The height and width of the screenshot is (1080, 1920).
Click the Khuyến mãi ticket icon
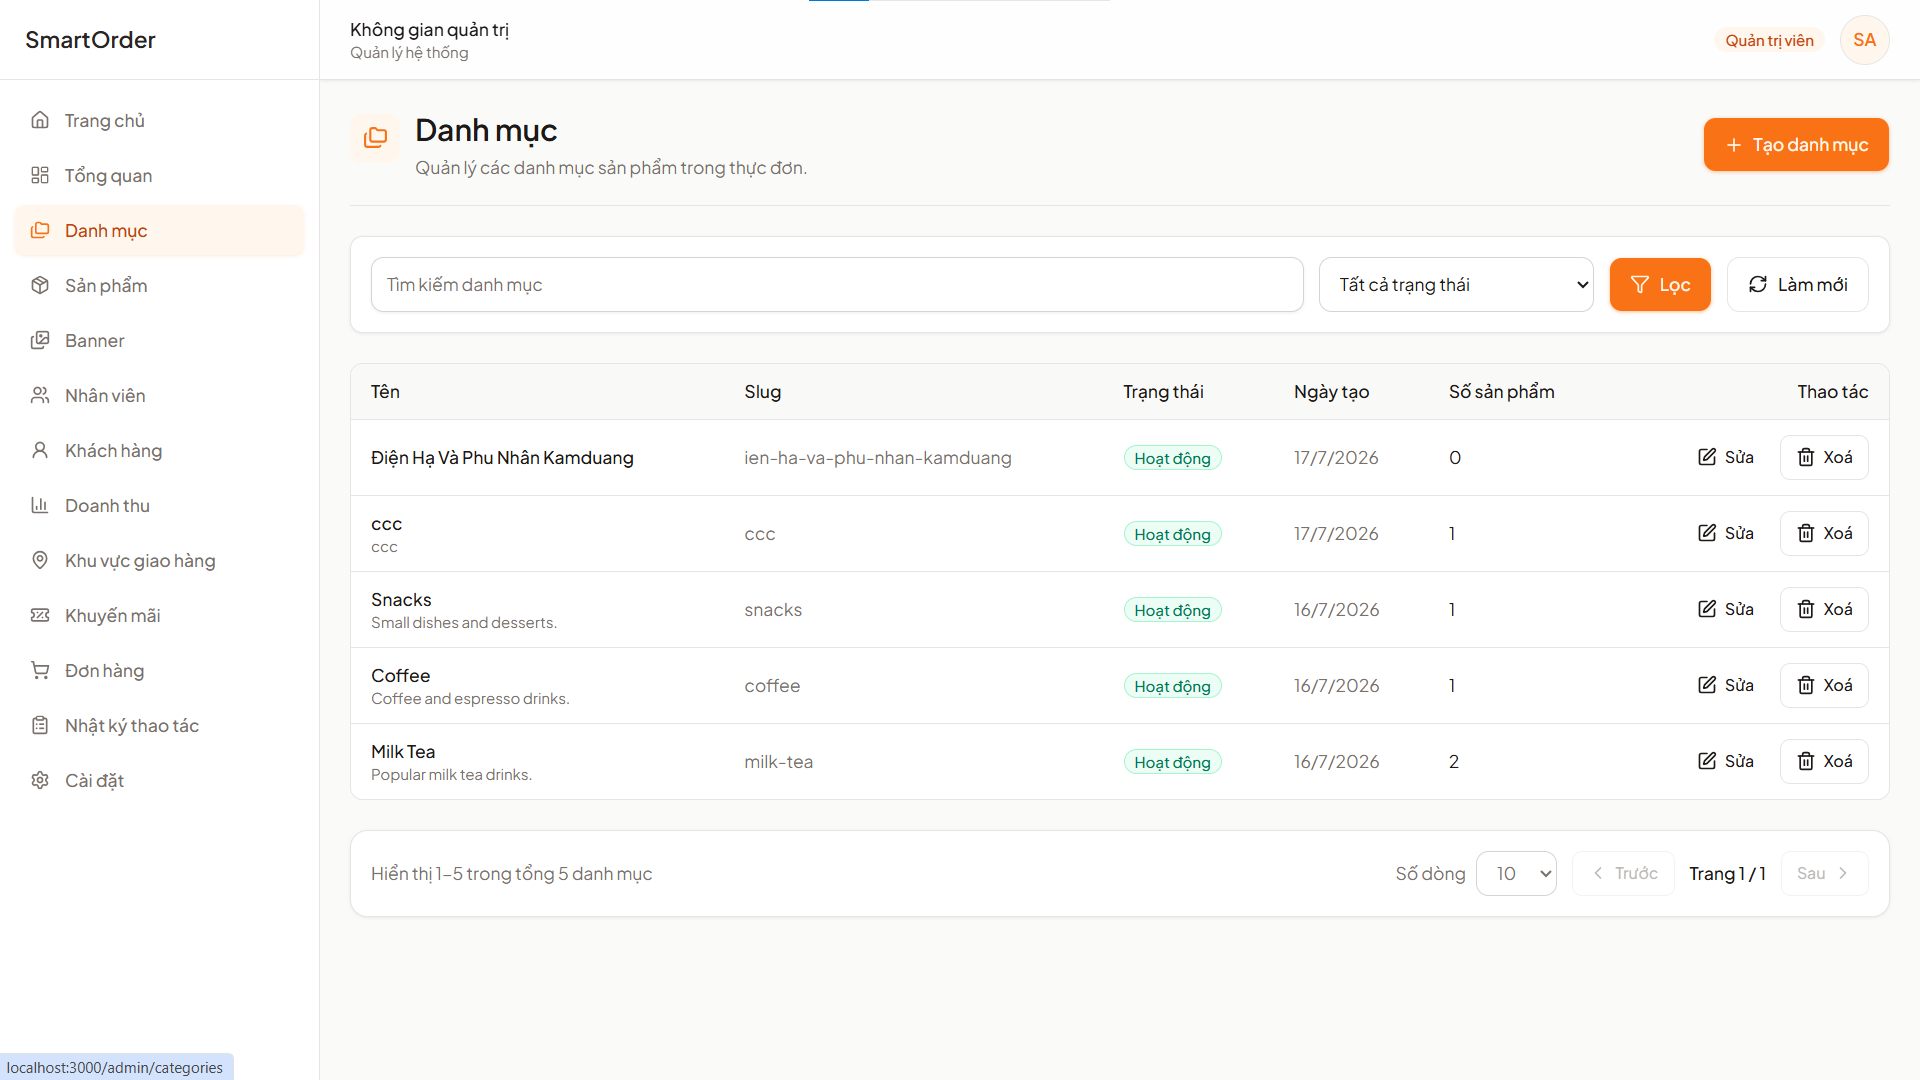[x=40, y=615]
